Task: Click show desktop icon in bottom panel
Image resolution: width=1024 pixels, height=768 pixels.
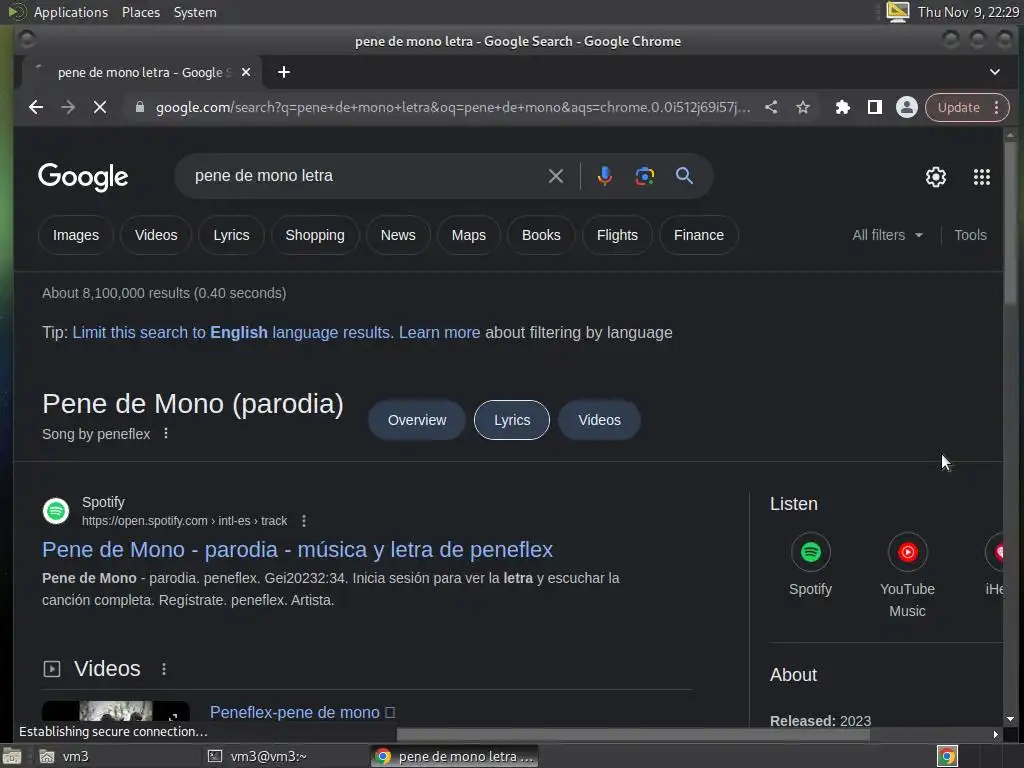Action: (11, 757)
